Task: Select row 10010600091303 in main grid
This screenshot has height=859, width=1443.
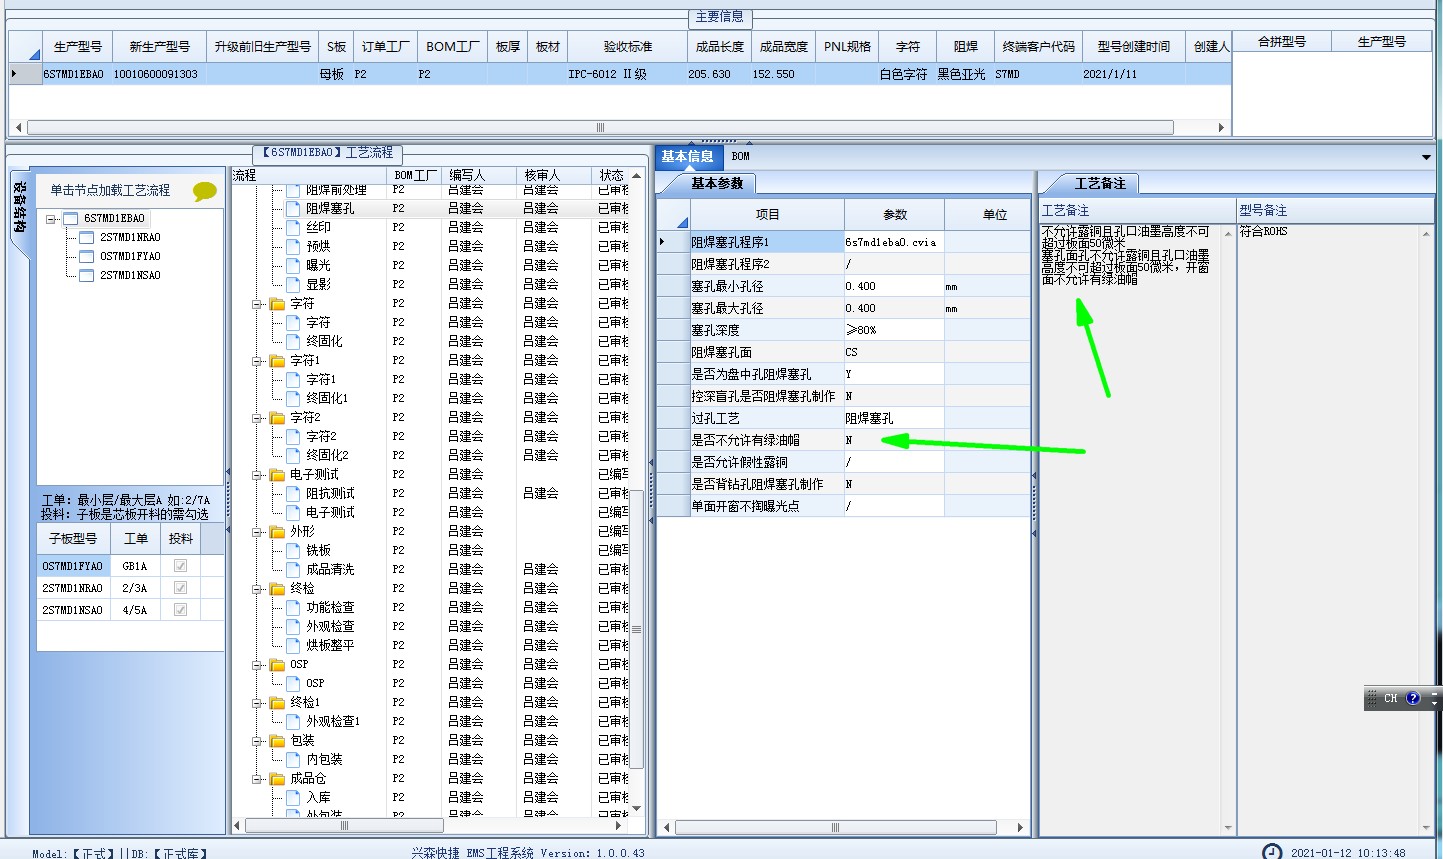Action: pos(620,74)
